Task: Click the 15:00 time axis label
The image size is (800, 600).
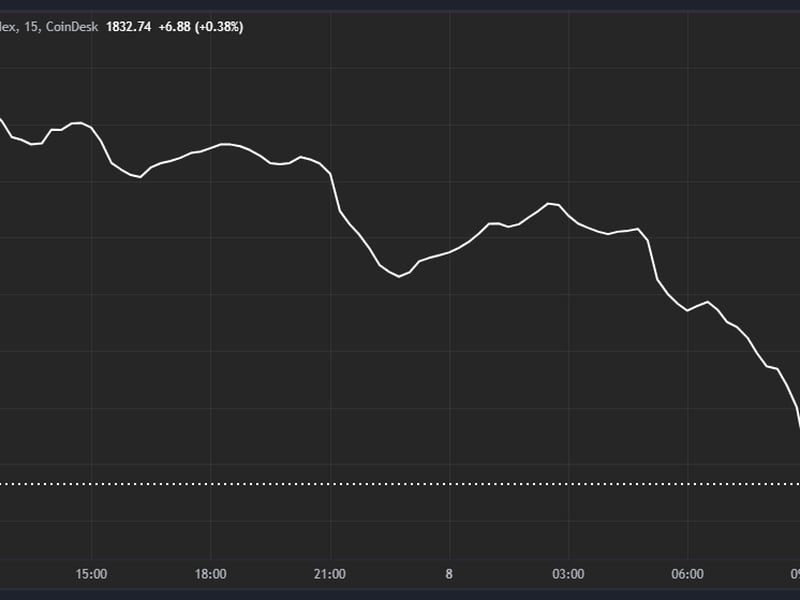Action: tap(89, 575)
